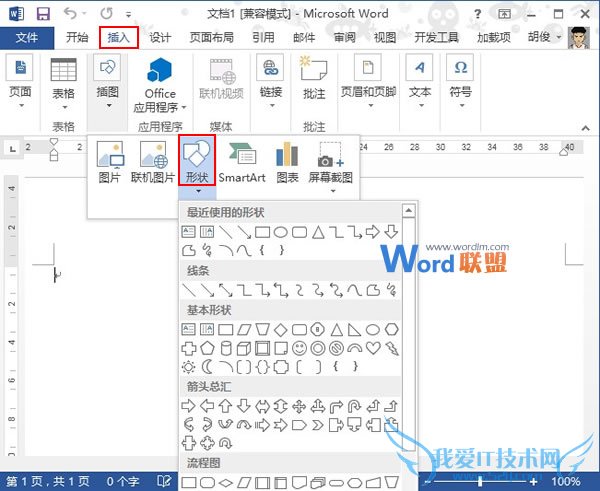Image resolution: width=600 pixels, height=491 pixels.
Task: Select the diamond shape in basic shapes
Action: (x=281, y=330)
